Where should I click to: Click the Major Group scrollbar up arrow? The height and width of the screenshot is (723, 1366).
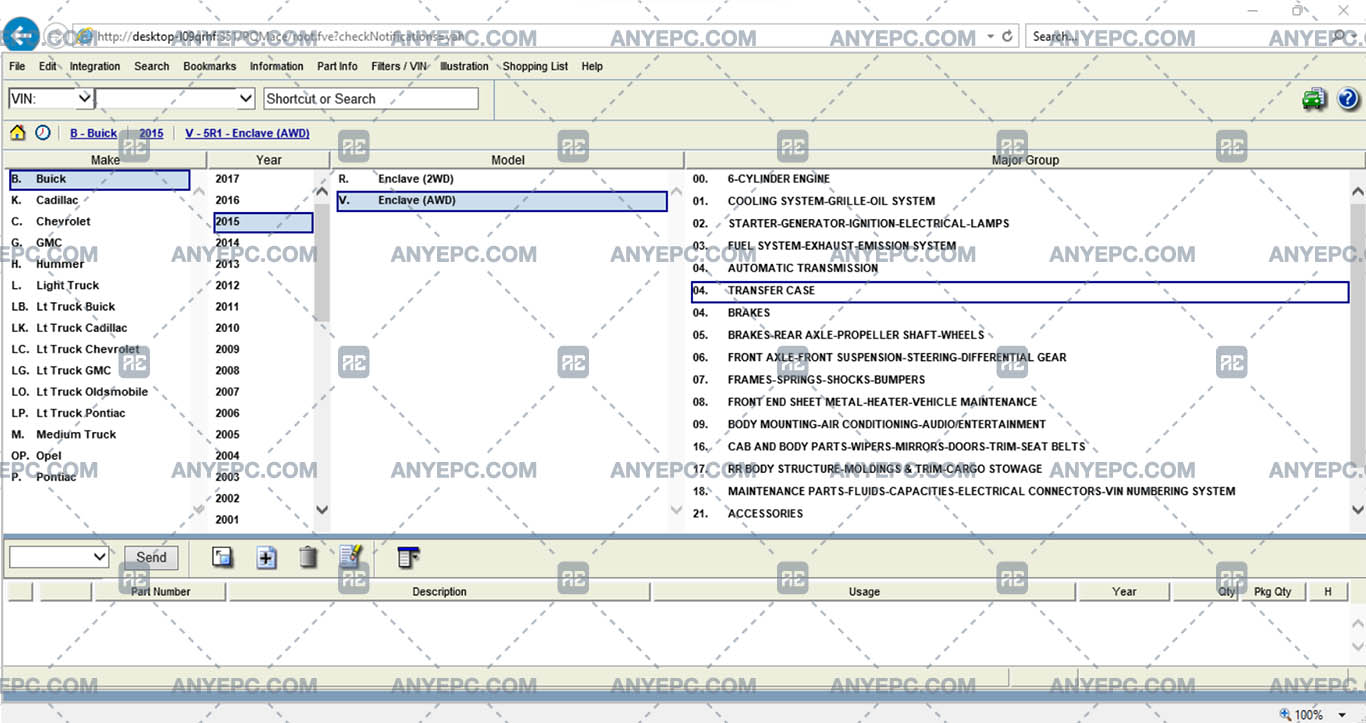click(x=1357, y=192)
